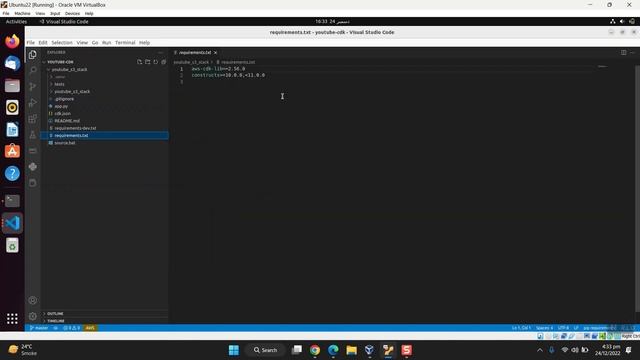This screenshot has width=640, height=360.
Task: Click errors and warnings count in status bar
Action: 71,328
